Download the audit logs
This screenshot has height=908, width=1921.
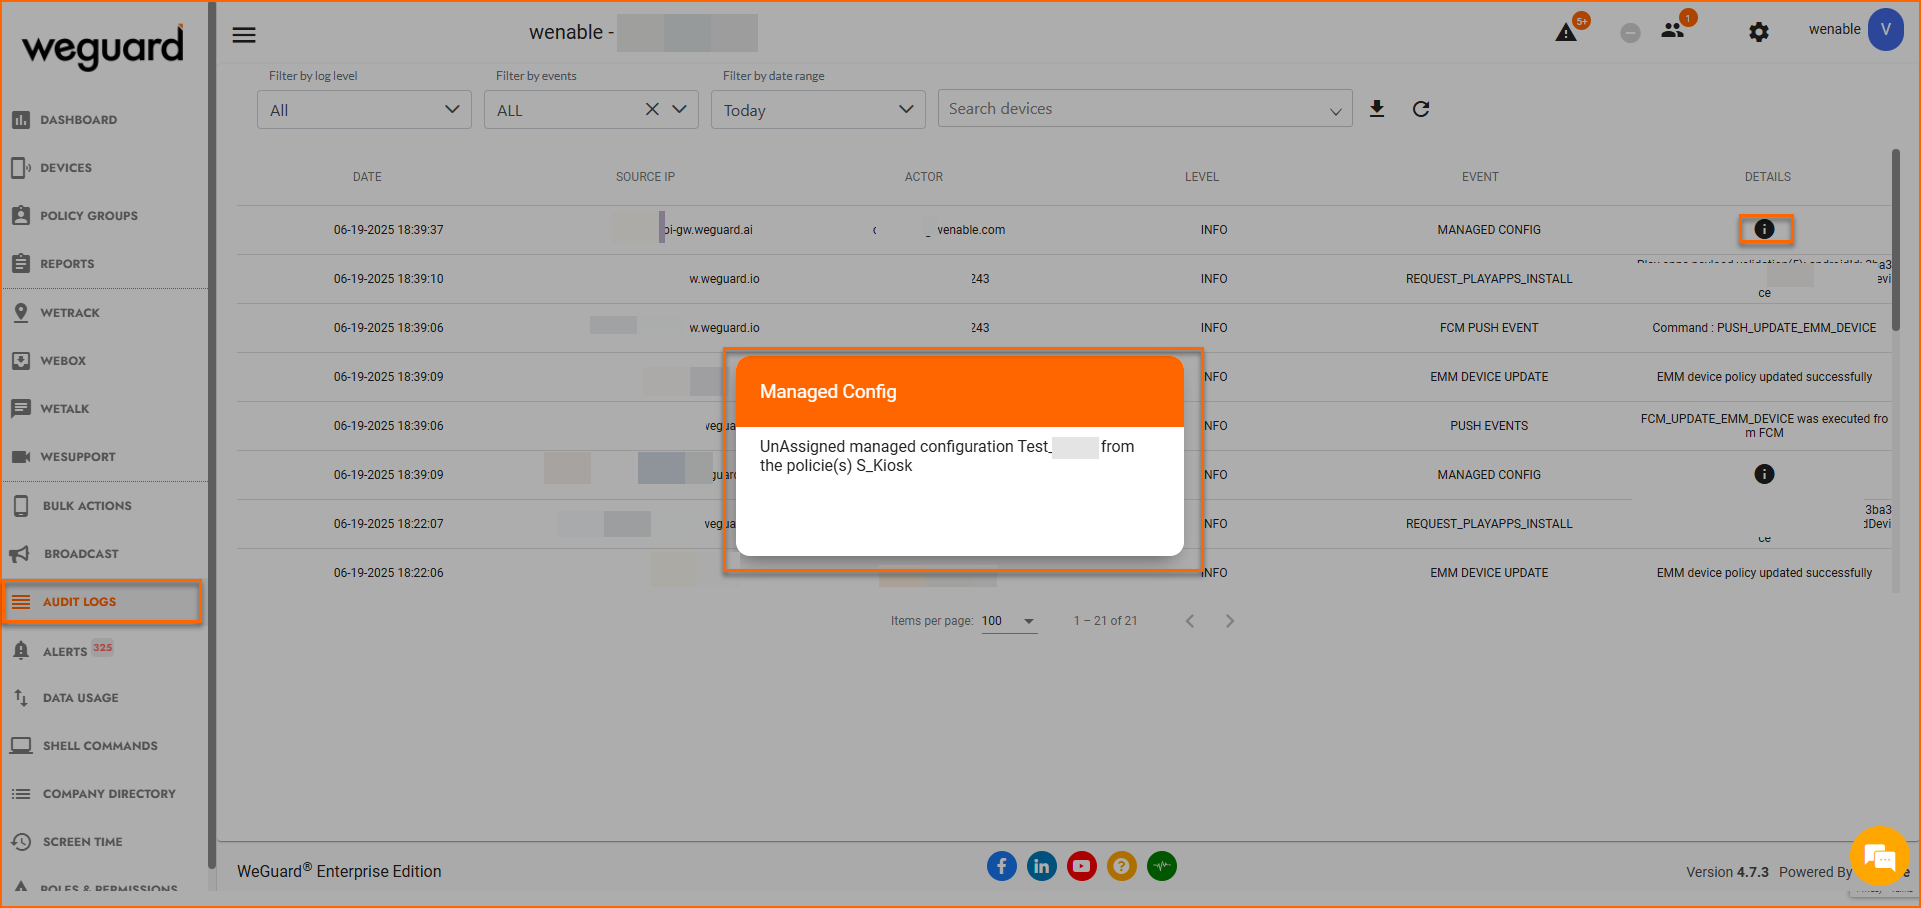(1377, 109)
